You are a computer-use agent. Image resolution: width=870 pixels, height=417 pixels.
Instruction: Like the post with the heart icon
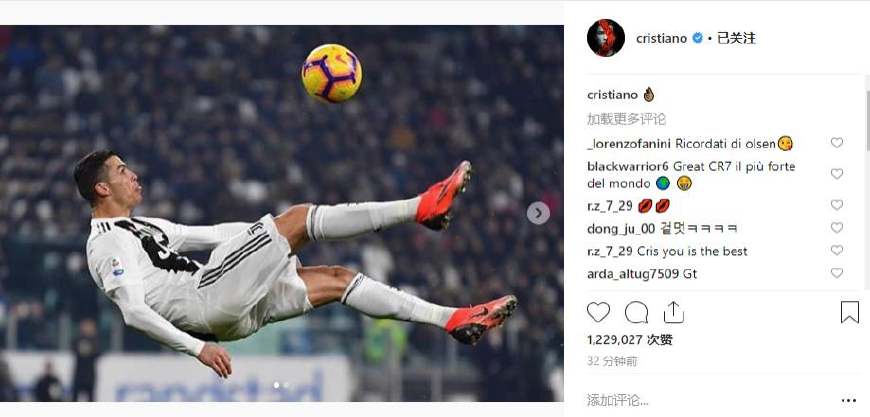pos(598,312)
